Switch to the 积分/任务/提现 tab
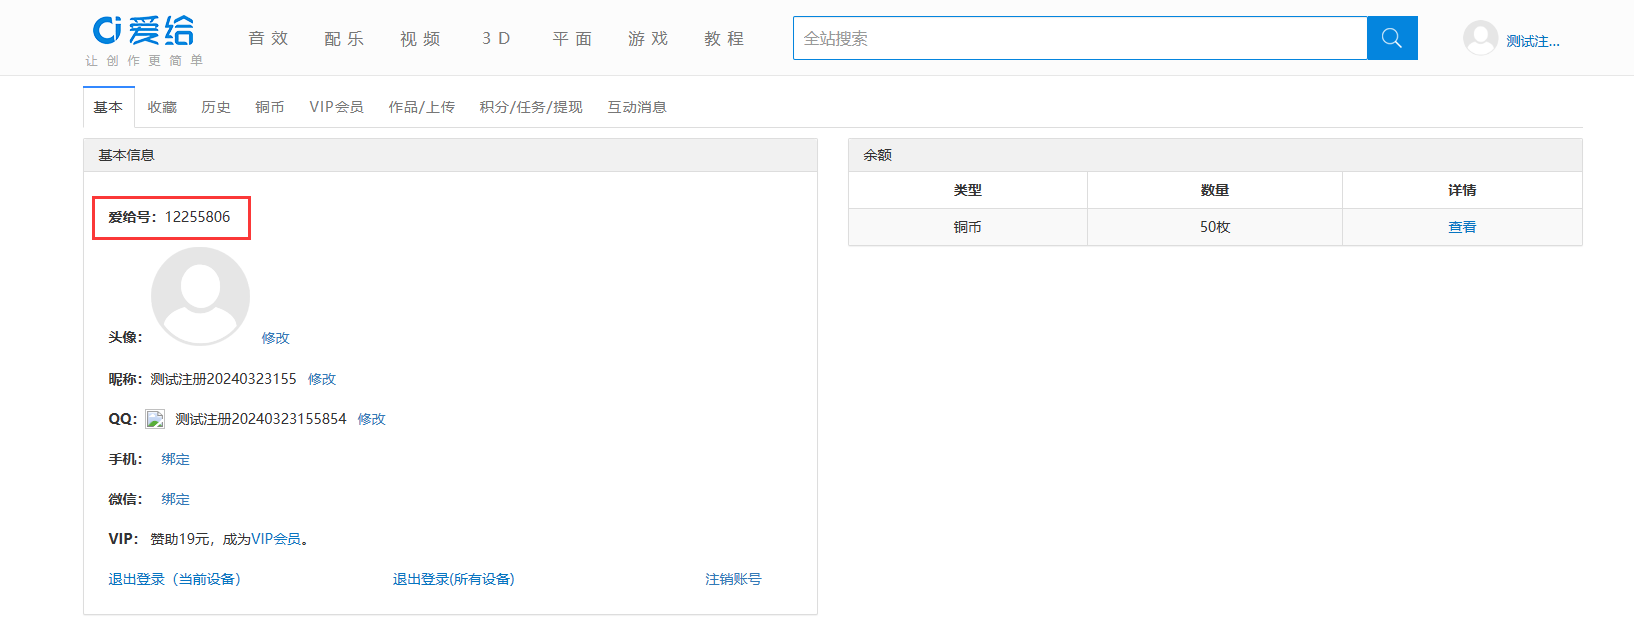This screenshot has width=1634, height=635. pyautogui.click(x=531, y=107)
